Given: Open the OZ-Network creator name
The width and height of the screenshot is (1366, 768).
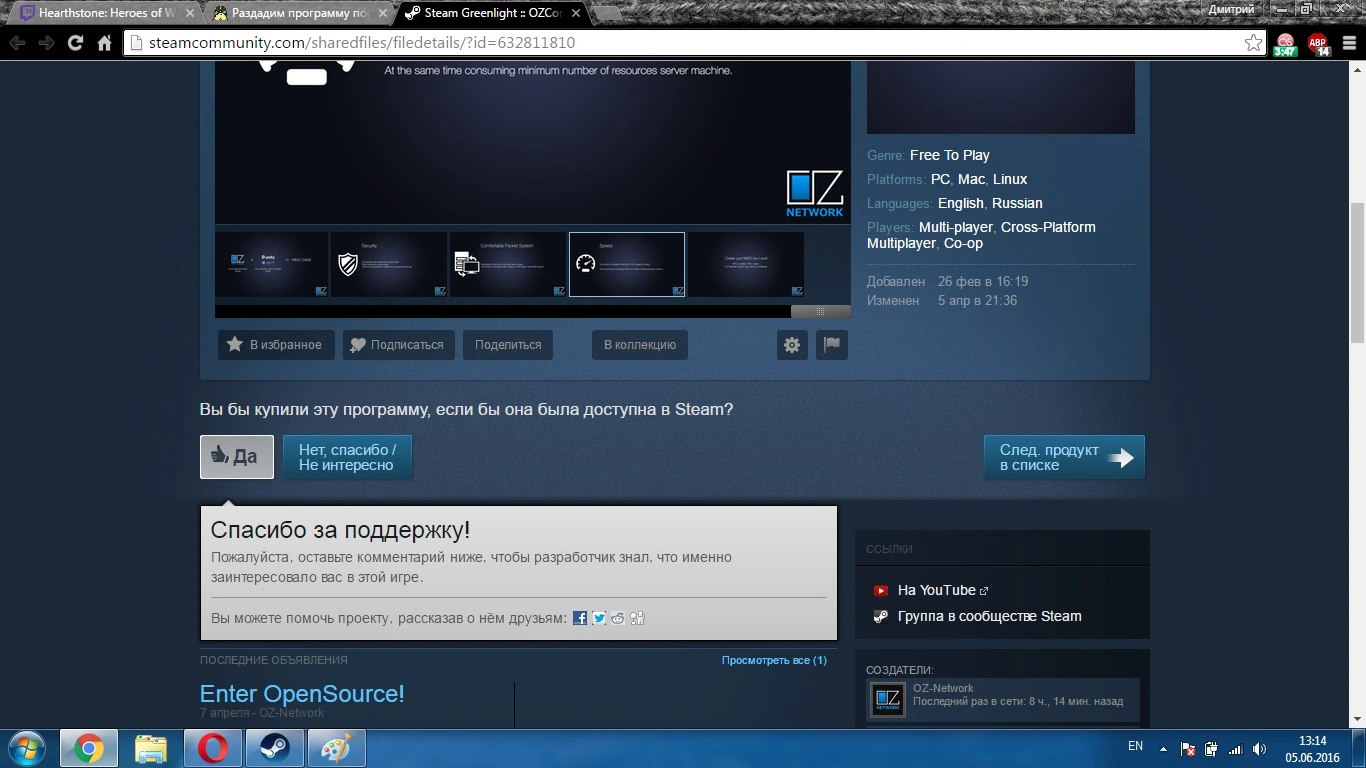Looking at the screenshot, I should pyautogui.click(x=943, y=688).
